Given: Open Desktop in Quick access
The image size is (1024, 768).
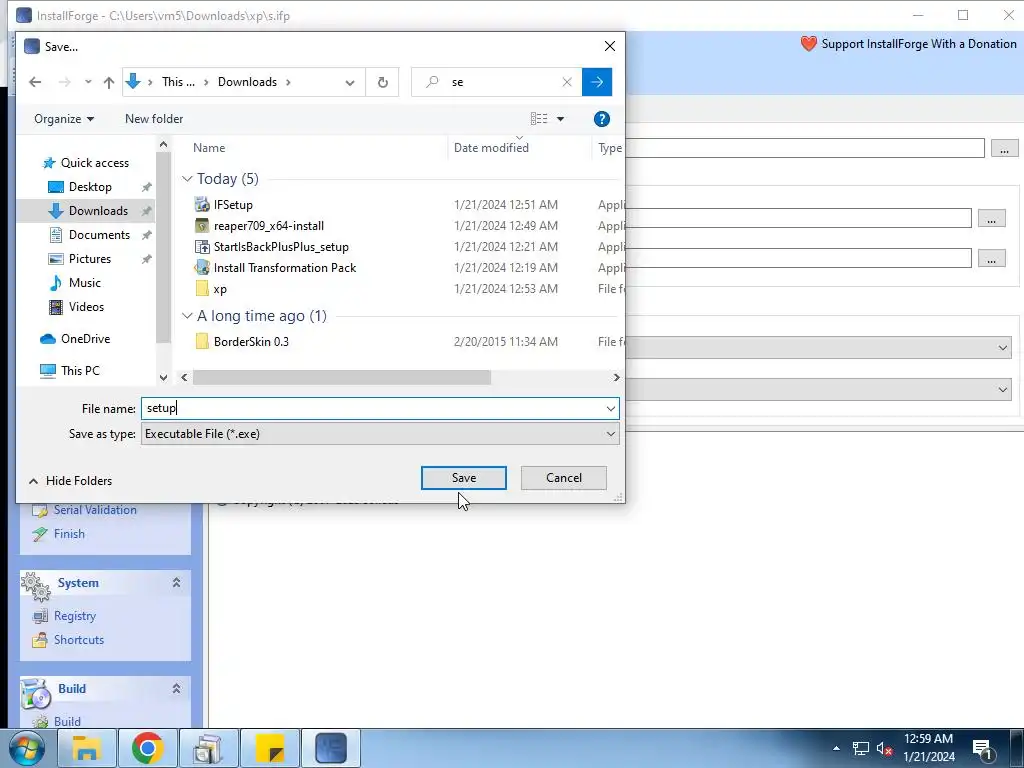Looking at the screenshot, I should (90, 187).
